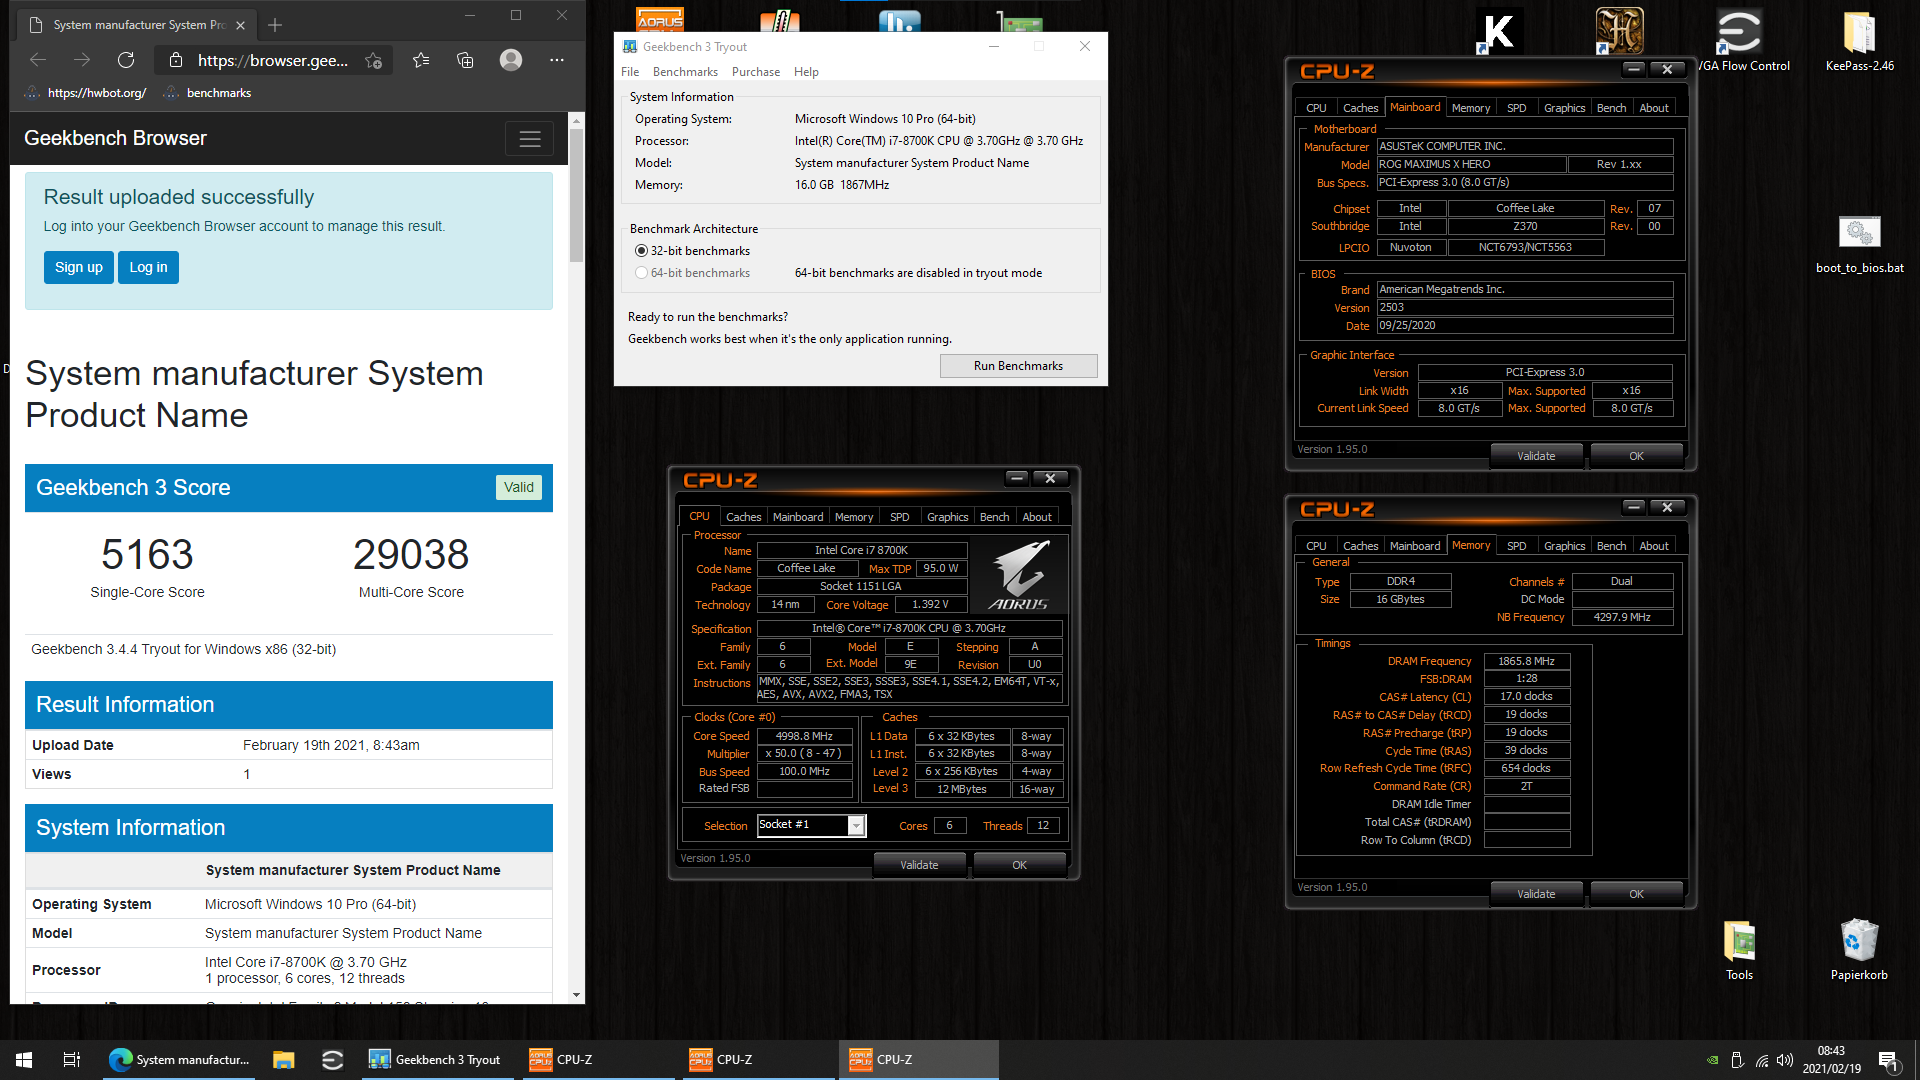Open the notification center icon
The width and height of the screenshot is (1920, 1080).
(x=1888, y=1060)
